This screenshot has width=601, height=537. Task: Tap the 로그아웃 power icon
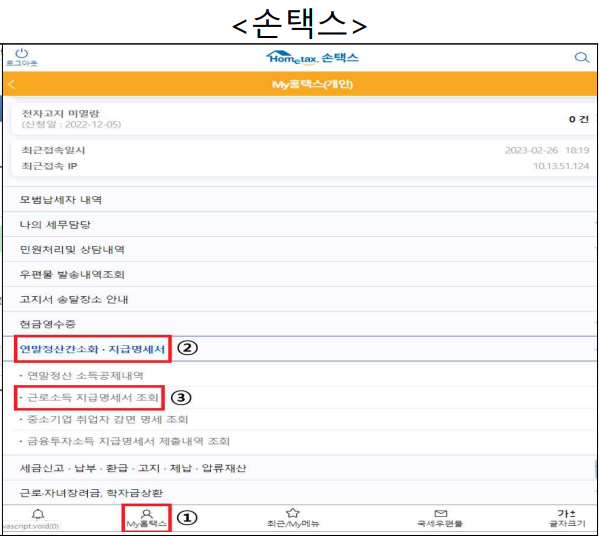[21, 57]
